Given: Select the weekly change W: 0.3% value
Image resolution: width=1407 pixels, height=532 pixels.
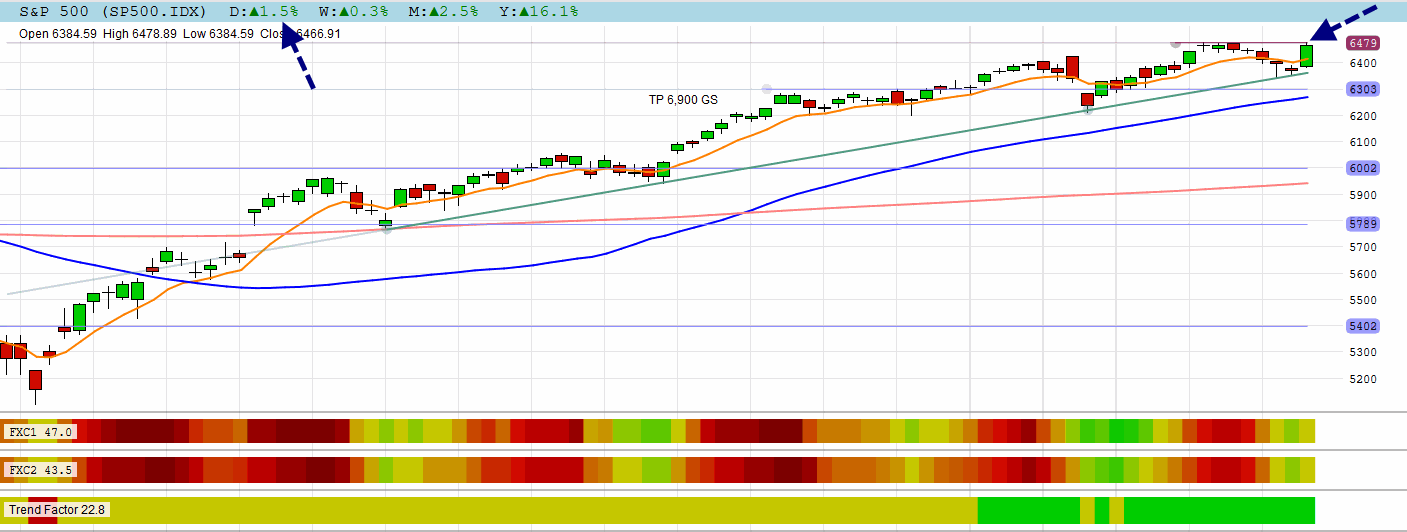Looking at the screenshot, I should tap(352, 11).
